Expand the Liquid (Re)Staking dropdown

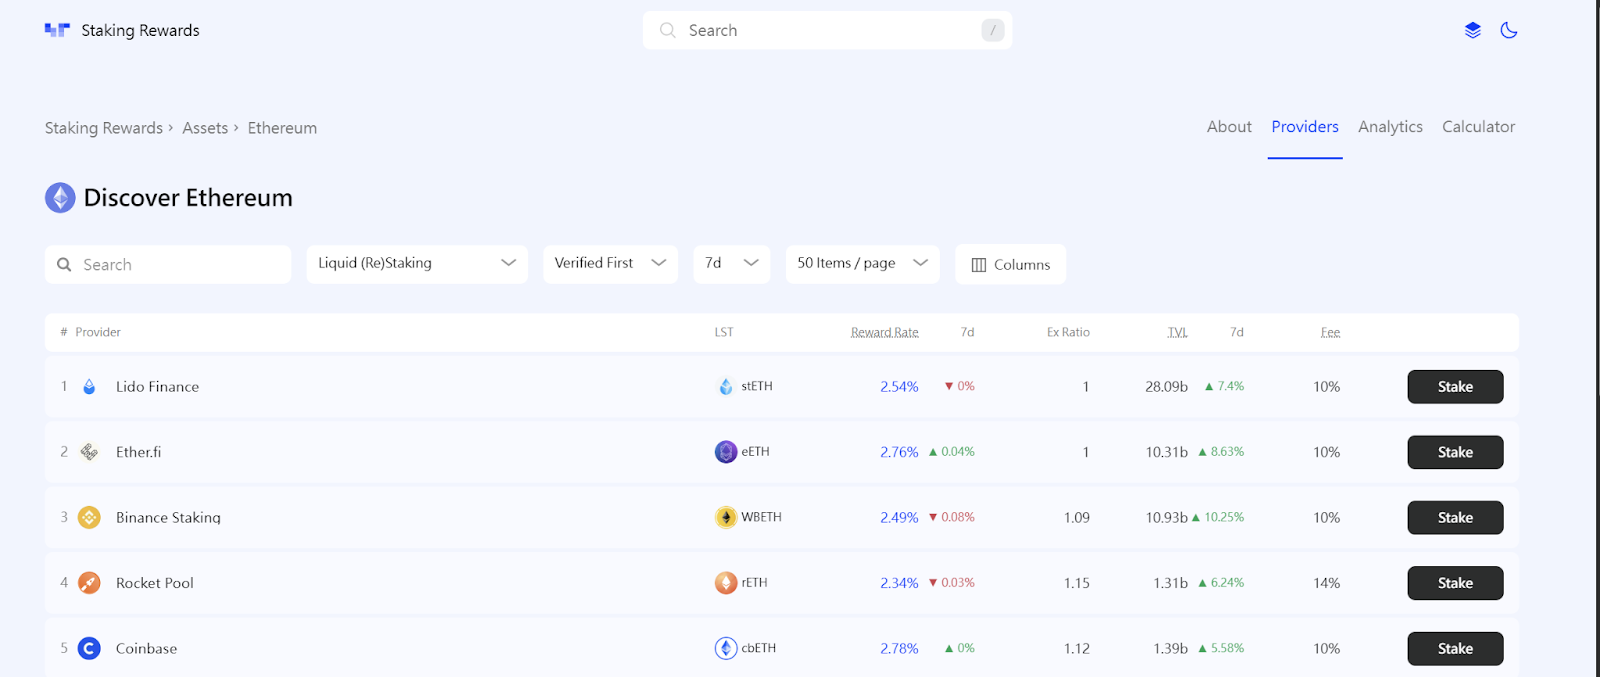[x=416, y=264]
